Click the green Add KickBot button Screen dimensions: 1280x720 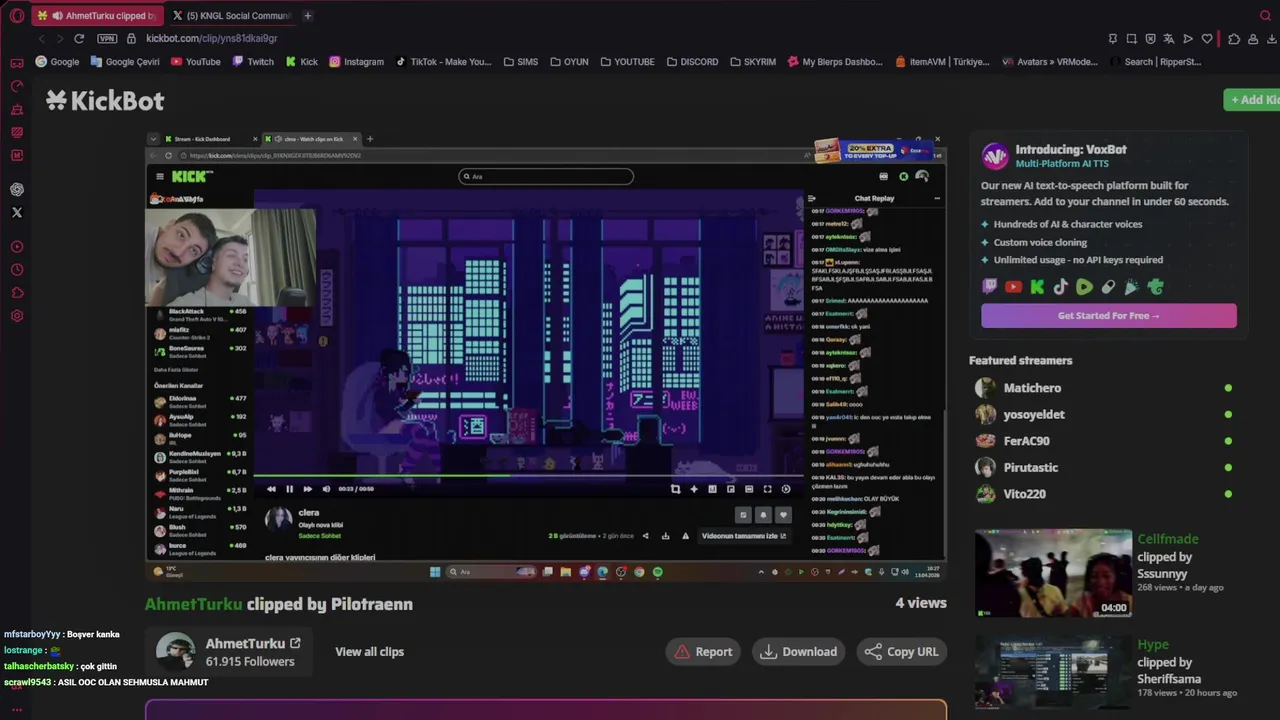point(1252,99)
